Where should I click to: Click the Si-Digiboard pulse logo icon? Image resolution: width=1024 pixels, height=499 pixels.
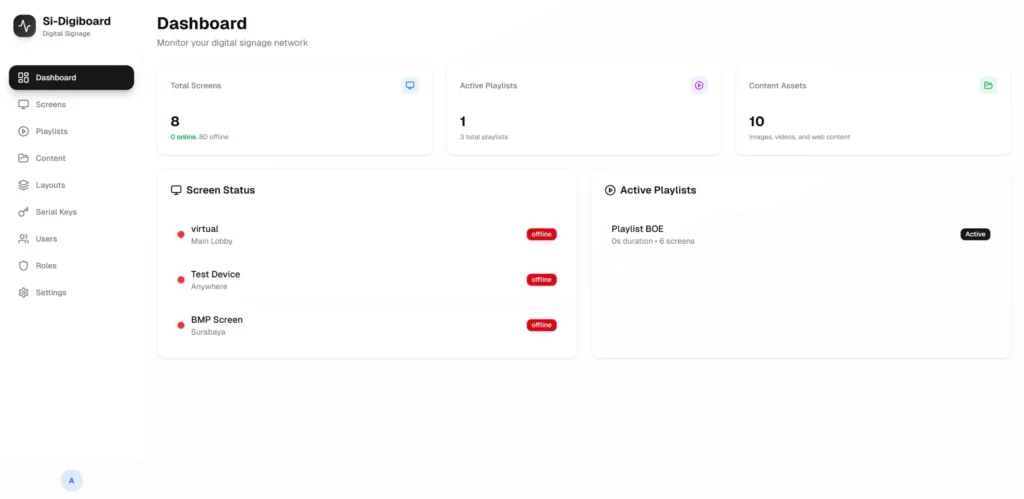[24, 26]
